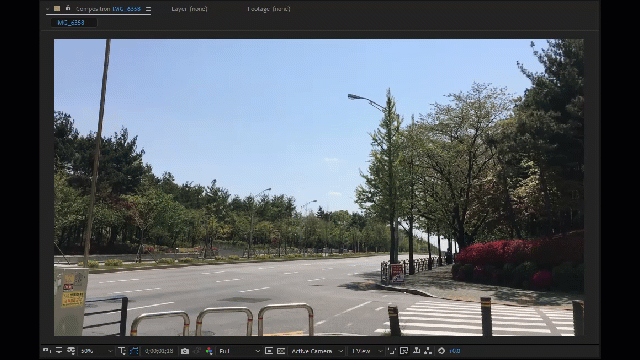Image resolution: width=640 pixels, height=360 pixels.
Task: Adjust the blue exposure value +0.0
Action: (x=455, y=351)
